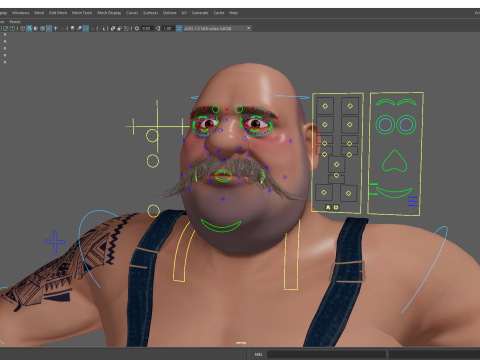Toggle use default material icon
Screen dimensions: 480x360
click(36, 28)
